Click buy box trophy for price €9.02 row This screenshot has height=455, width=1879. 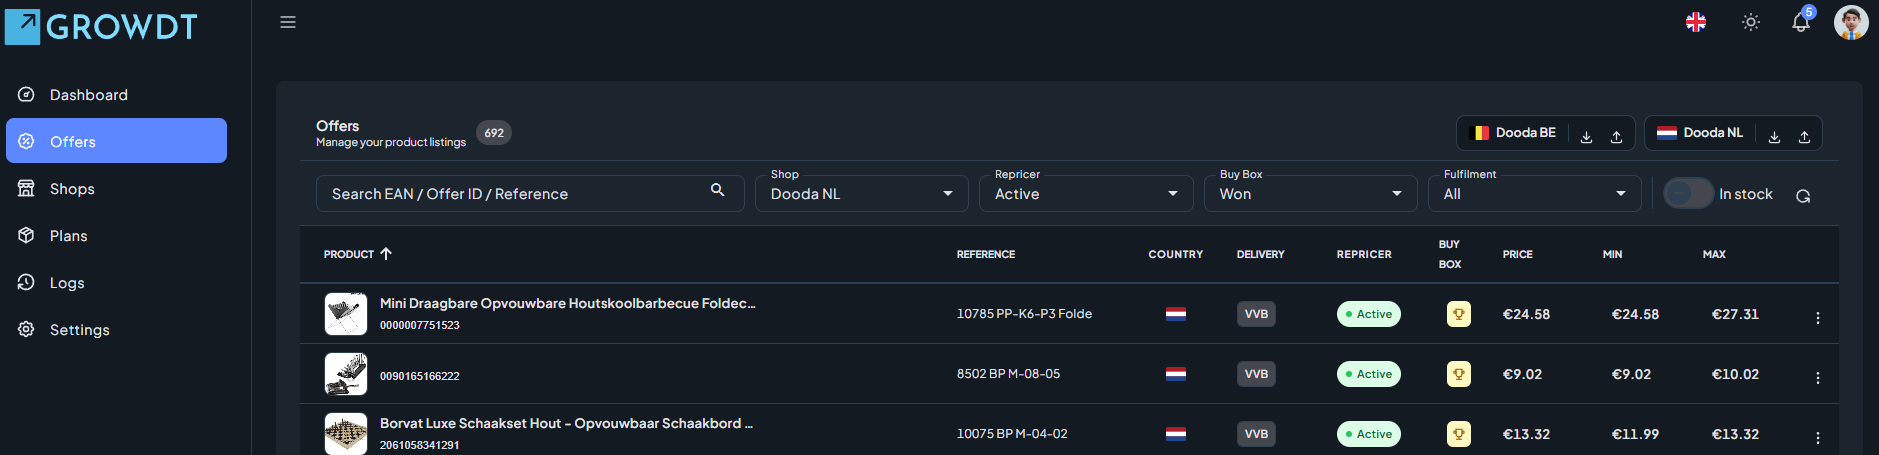coord(1459,374)
